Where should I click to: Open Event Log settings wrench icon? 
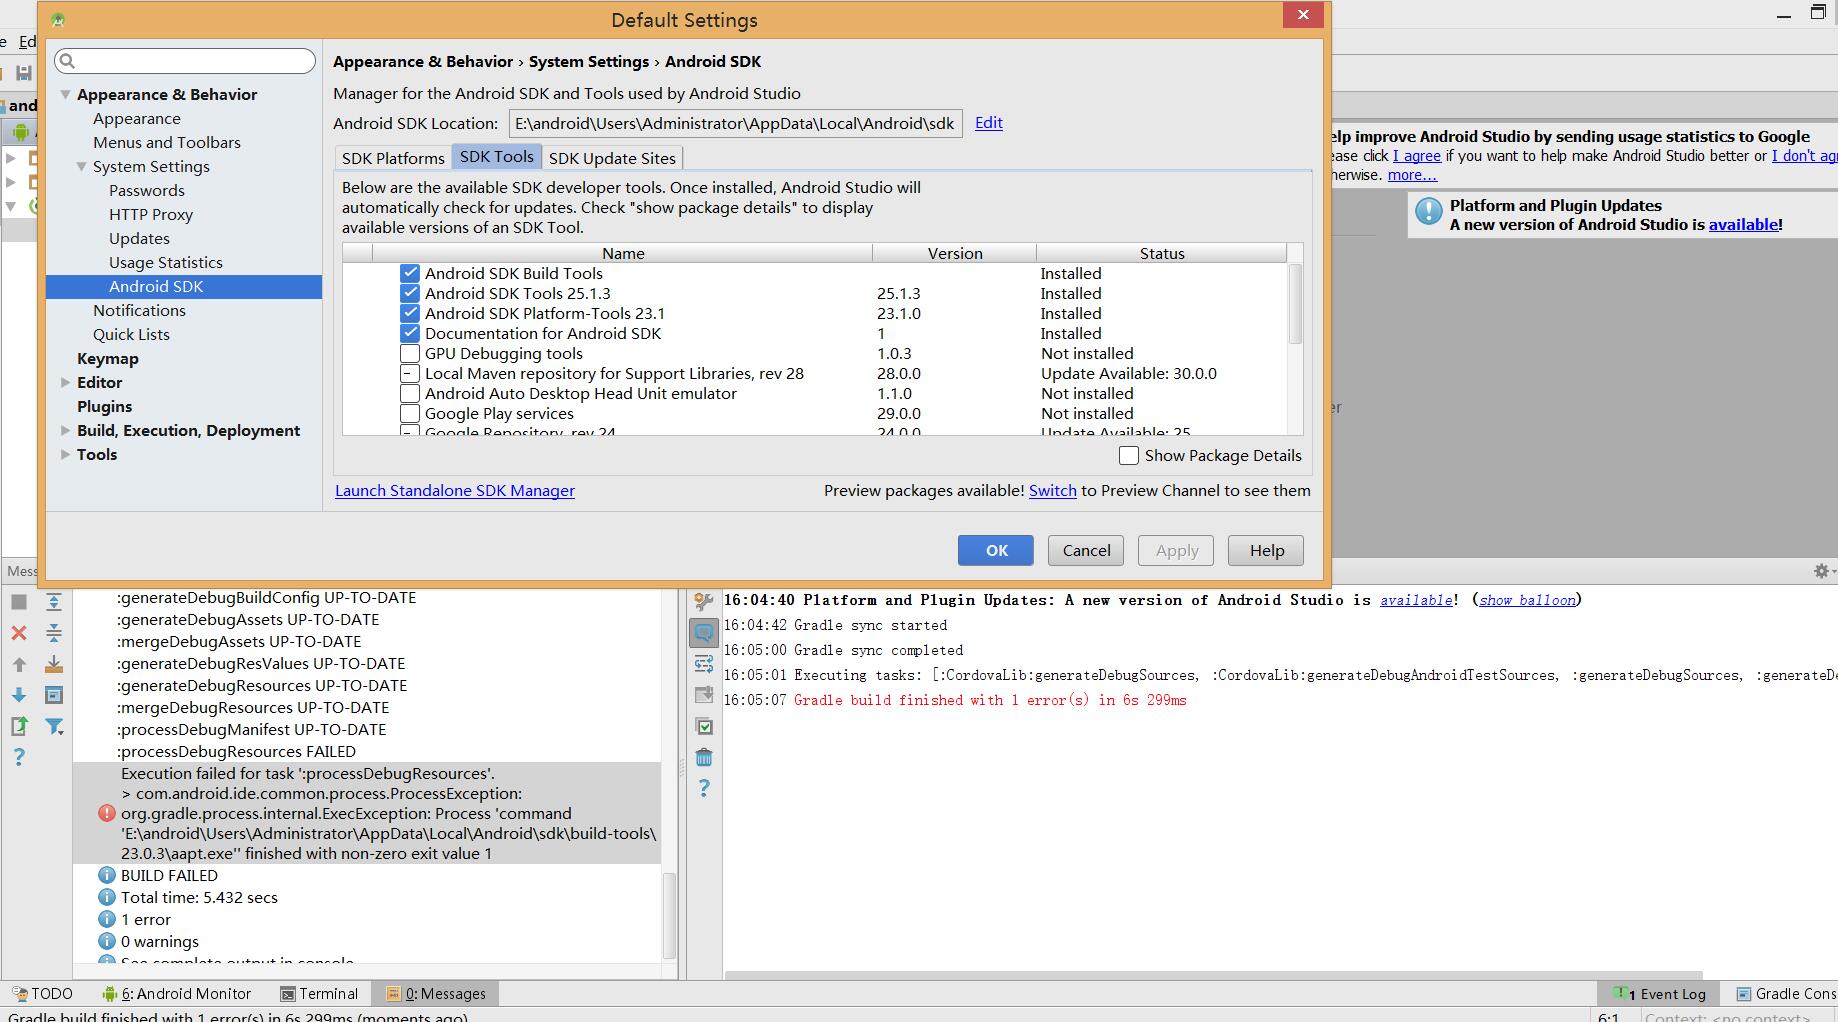pos(704,601)
